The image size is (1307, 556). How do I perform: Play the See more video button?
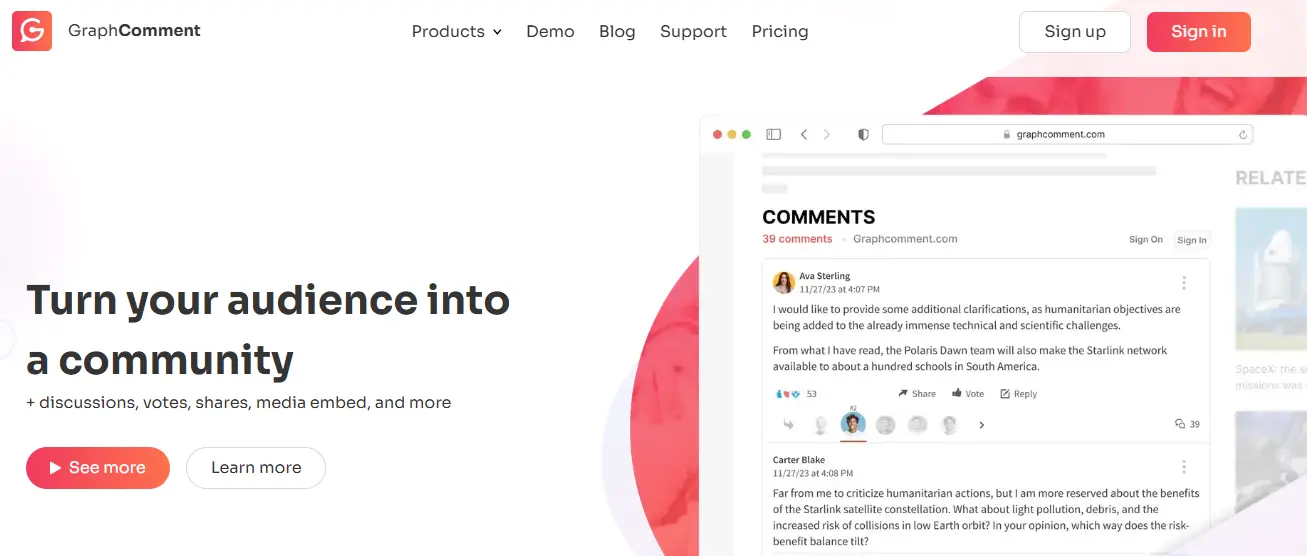[x=98, y=468]
